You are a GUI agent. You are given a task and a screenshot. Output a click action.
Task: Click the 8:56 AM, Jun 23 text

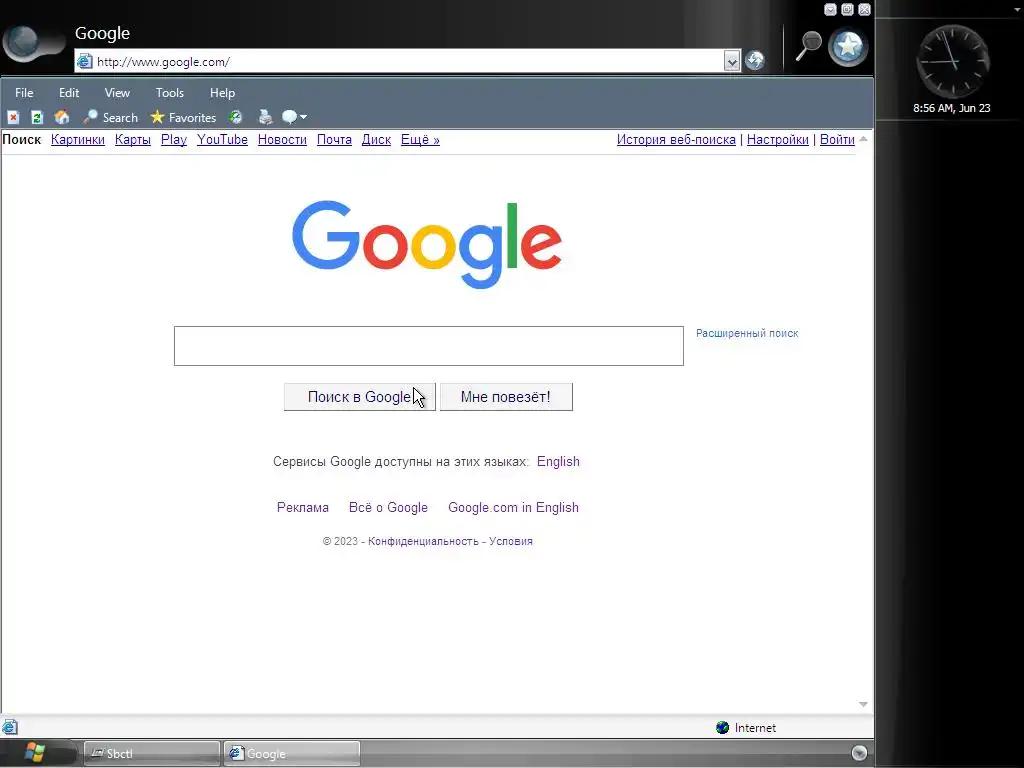[952, 108]
